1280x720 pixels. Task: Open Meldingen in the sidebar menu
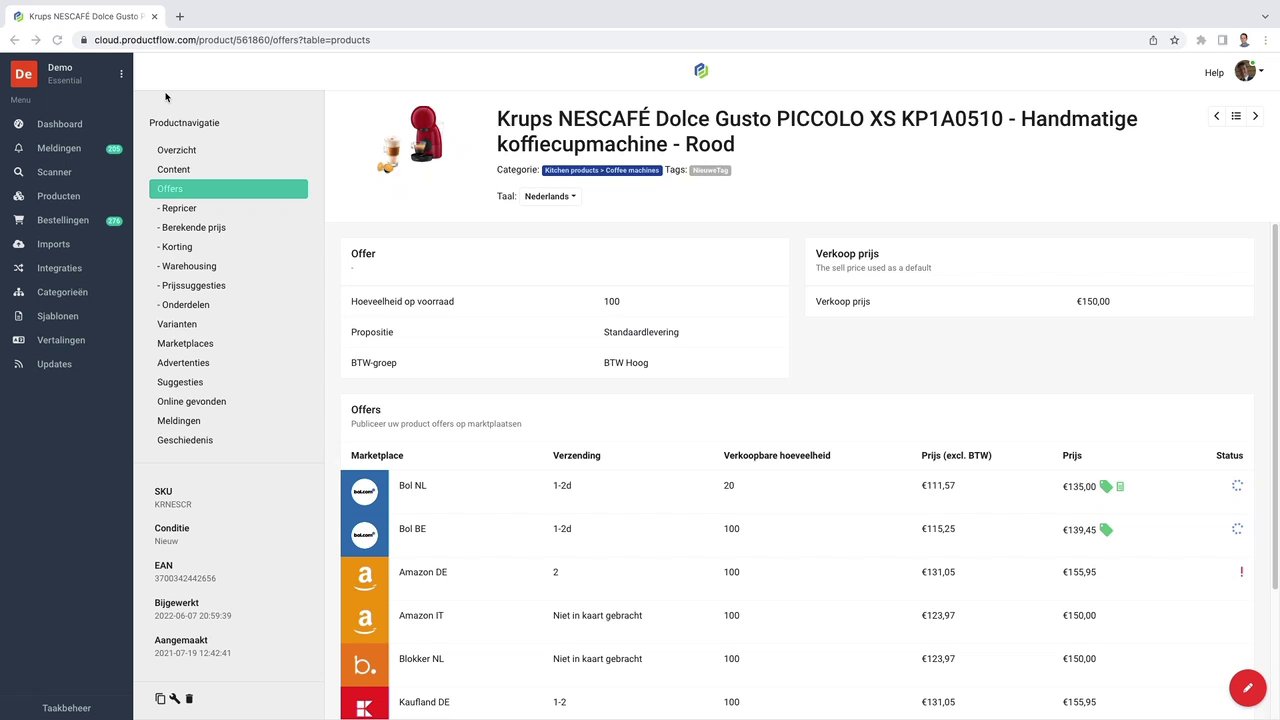click(59, 148)
